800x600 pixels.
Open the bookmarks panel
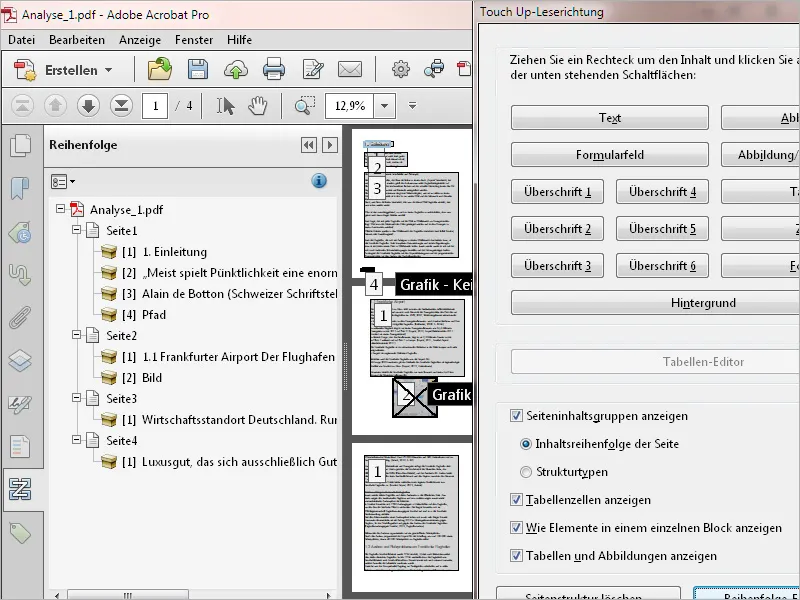[20, 188]
